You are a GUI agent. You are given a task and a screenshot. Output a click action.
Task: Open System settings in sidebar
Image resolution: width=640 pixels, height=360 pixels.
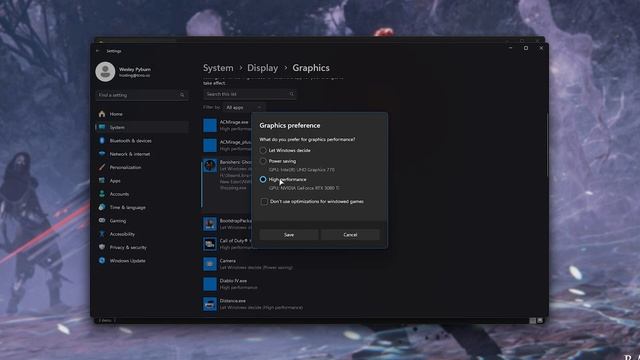[x=142, y=127]
